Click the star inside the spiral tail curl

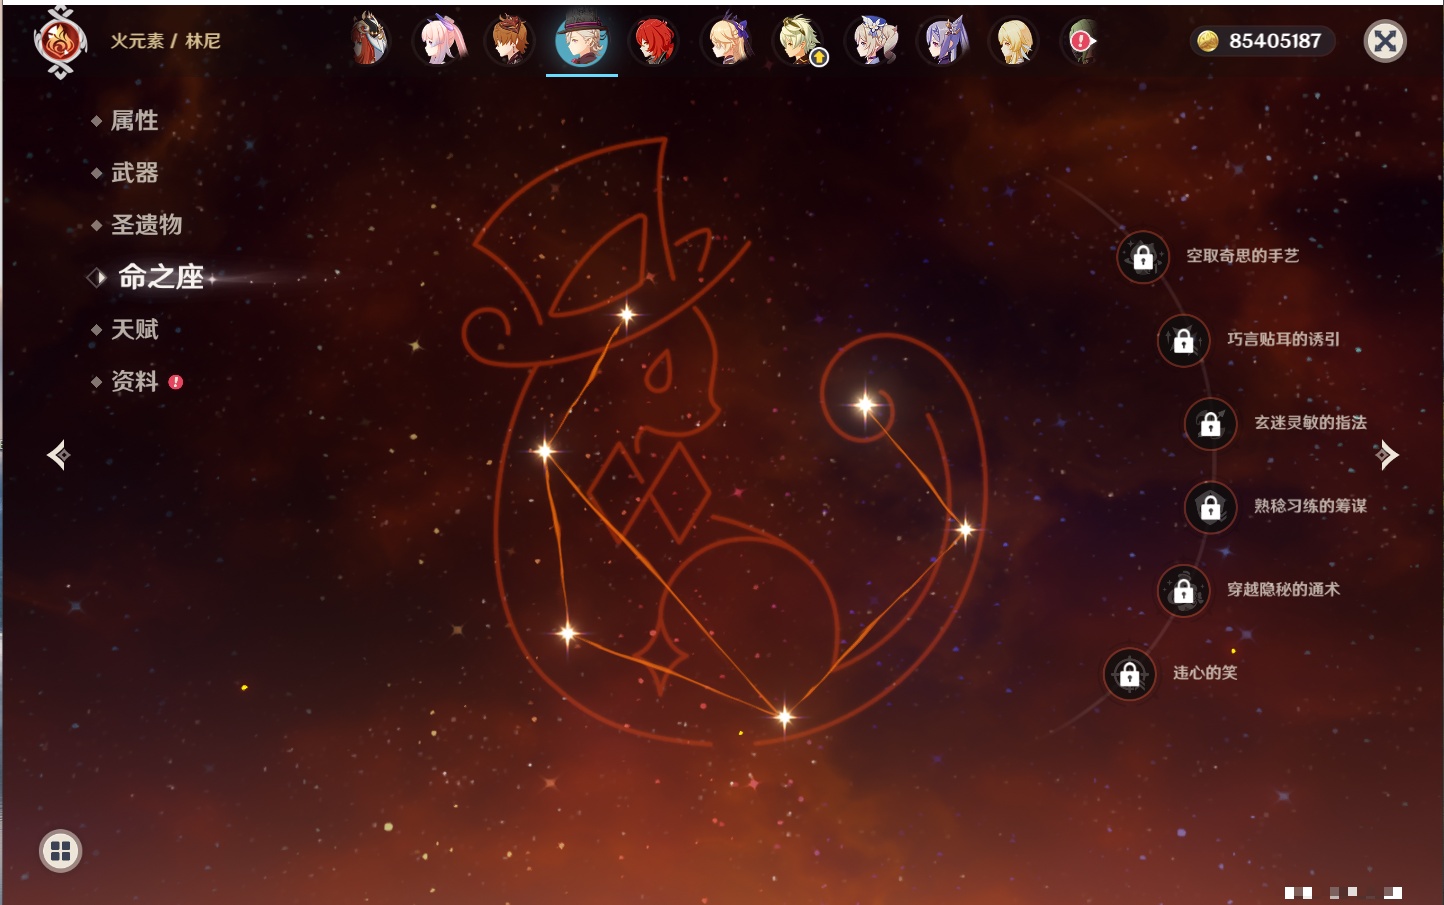865,405
